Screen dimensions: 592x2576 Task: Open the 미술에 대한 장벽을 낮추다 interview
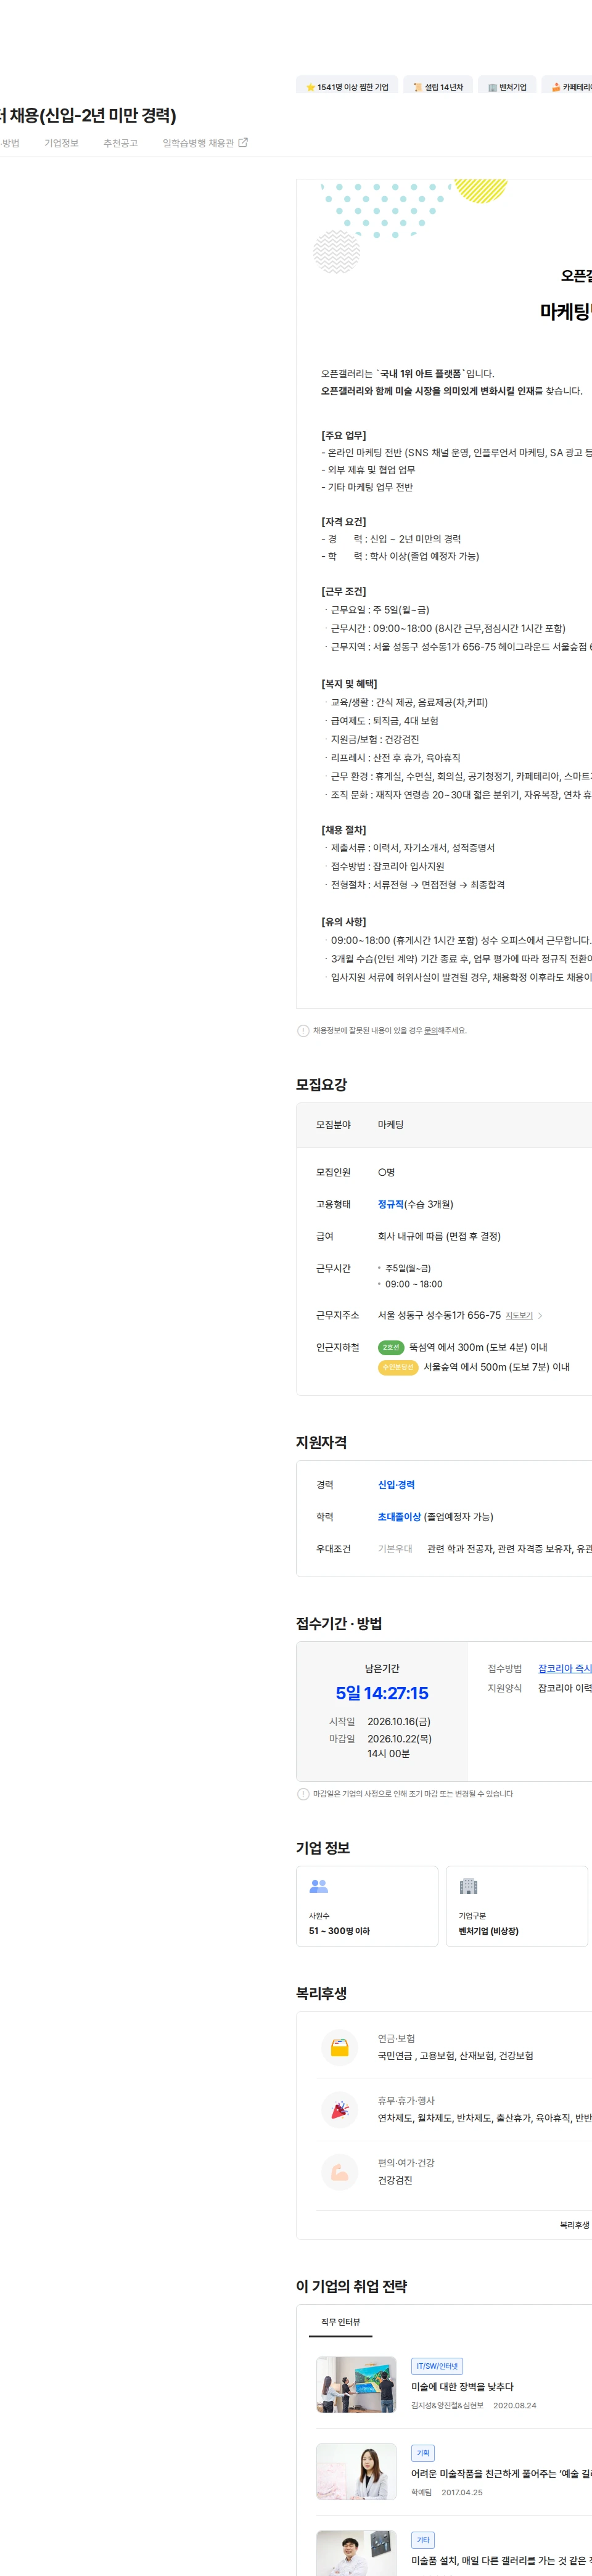[x=462, y=2387]
